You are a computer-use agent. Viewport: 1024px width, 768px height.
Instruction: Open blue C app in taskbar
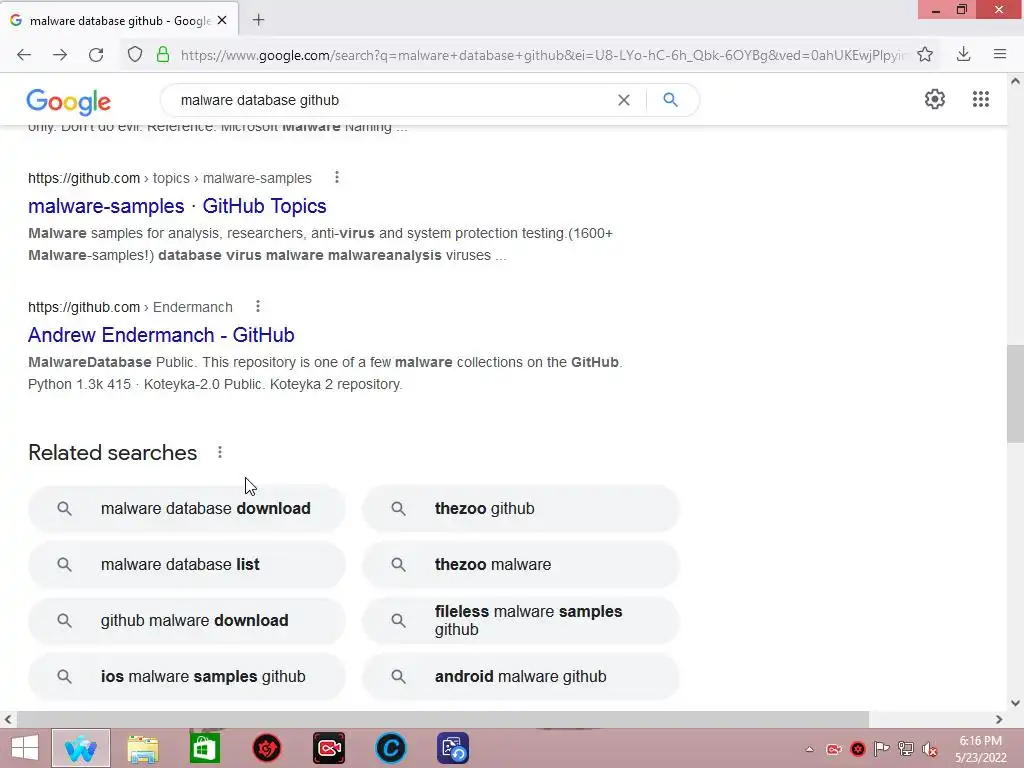pos(391,748)
